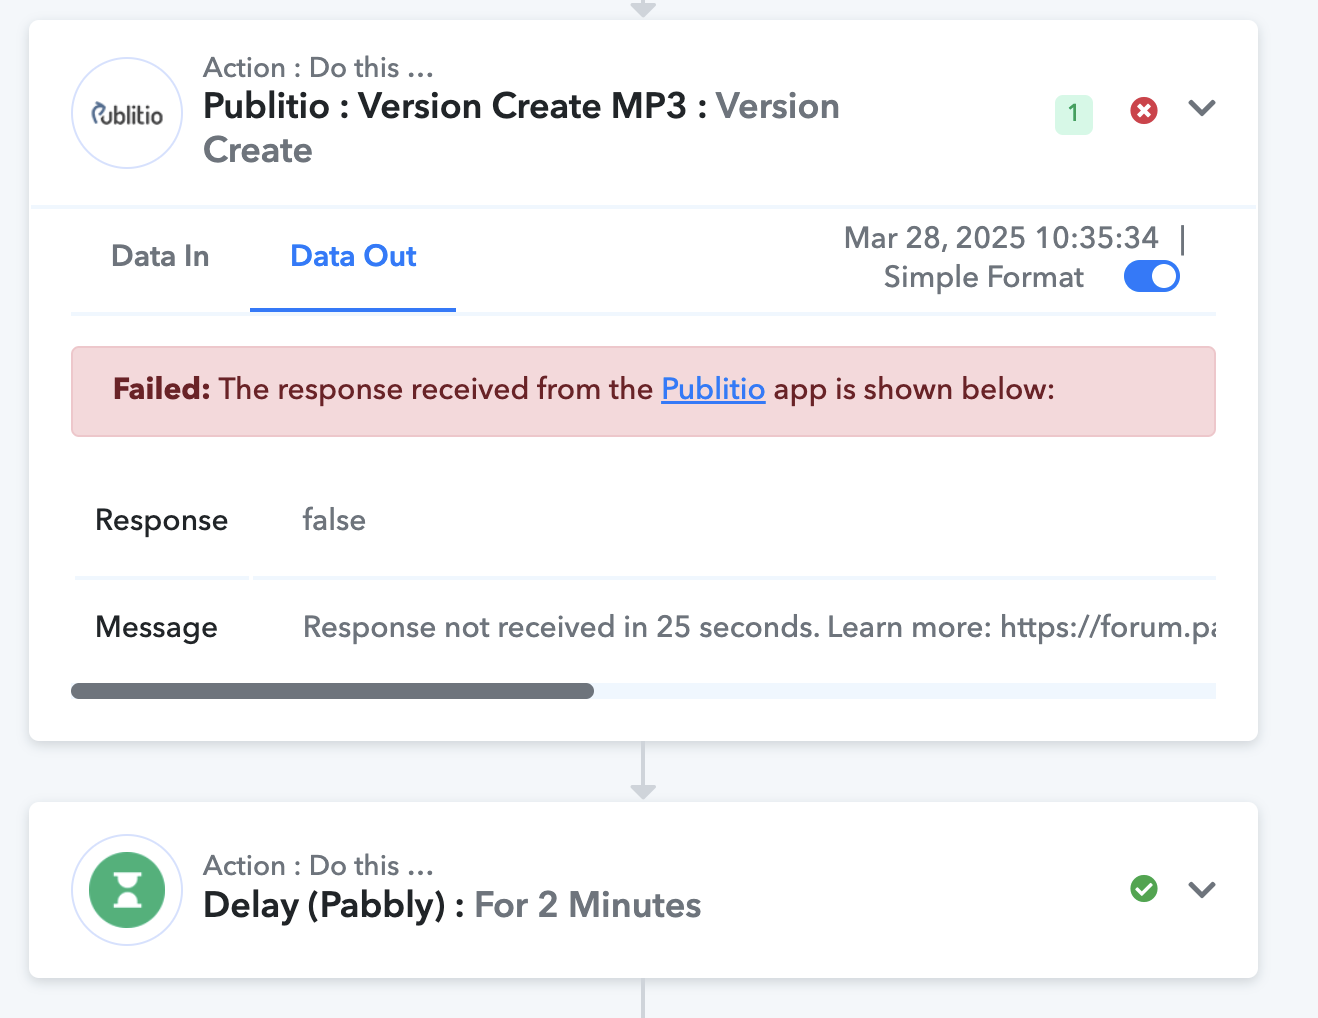This screenshot has height=1018, width=1318.
Task: Click the Mar 28, 2025 10:35:34 timestamp
Action: pos(1001,238)
